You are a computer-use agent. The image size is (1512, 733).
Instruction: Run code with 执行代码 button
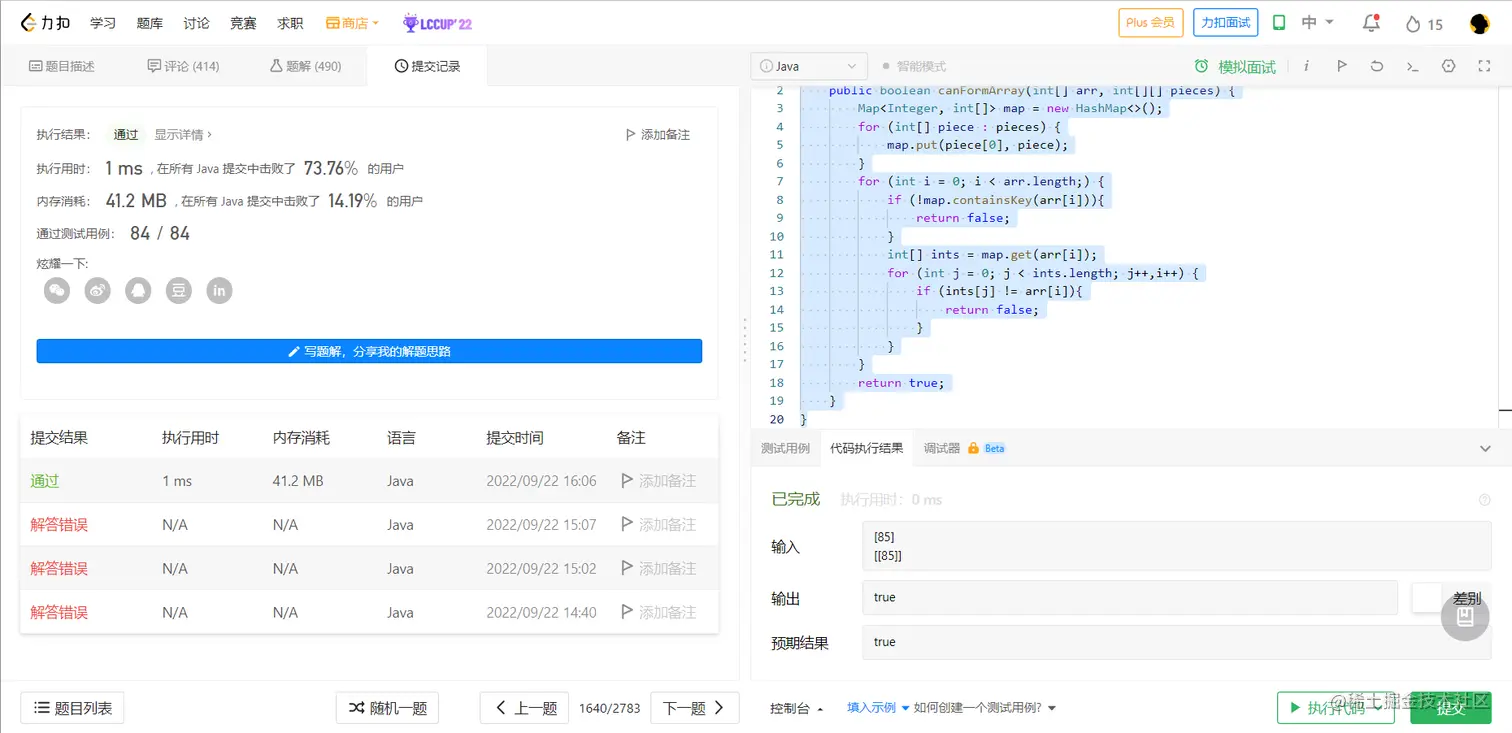pos(1335,708)
